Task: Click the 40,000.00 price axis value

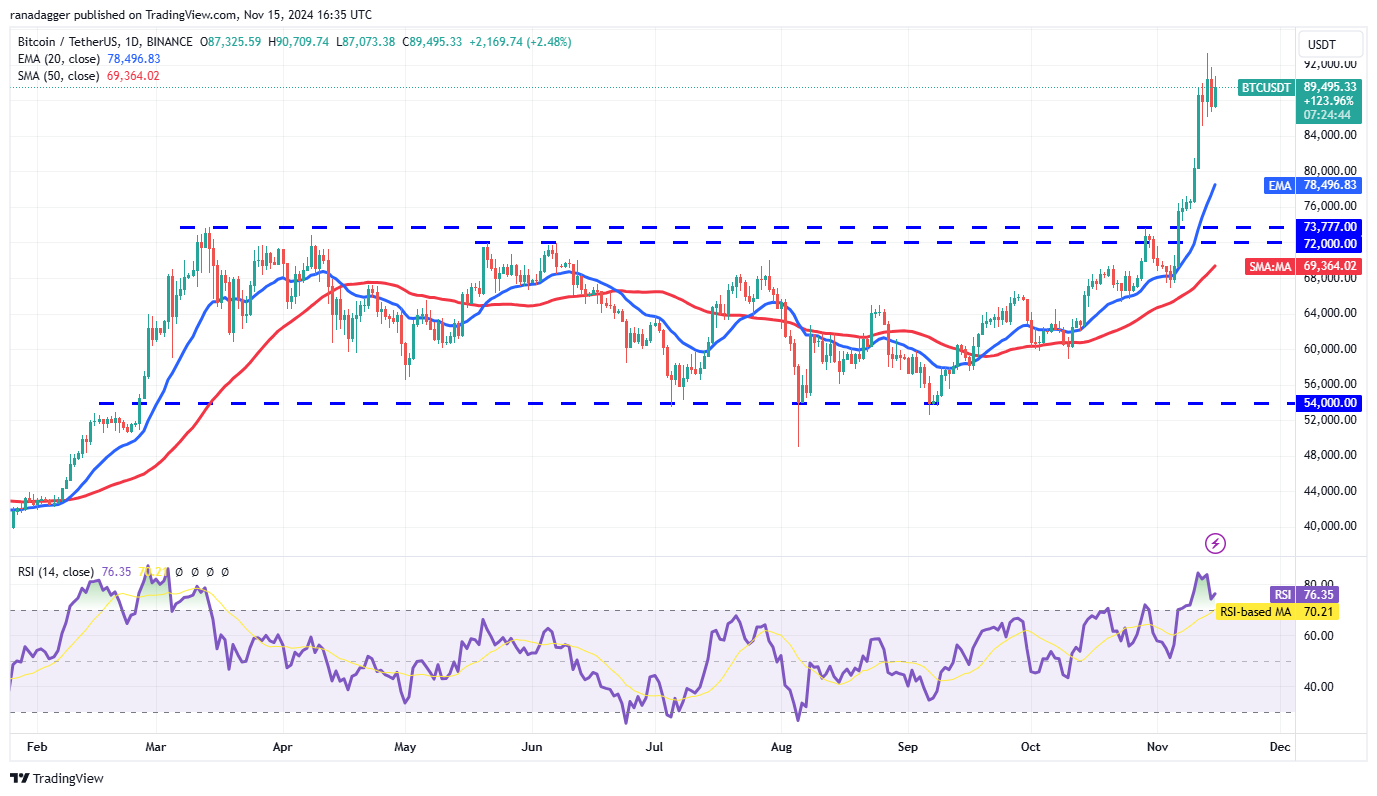Action: 1331,526
